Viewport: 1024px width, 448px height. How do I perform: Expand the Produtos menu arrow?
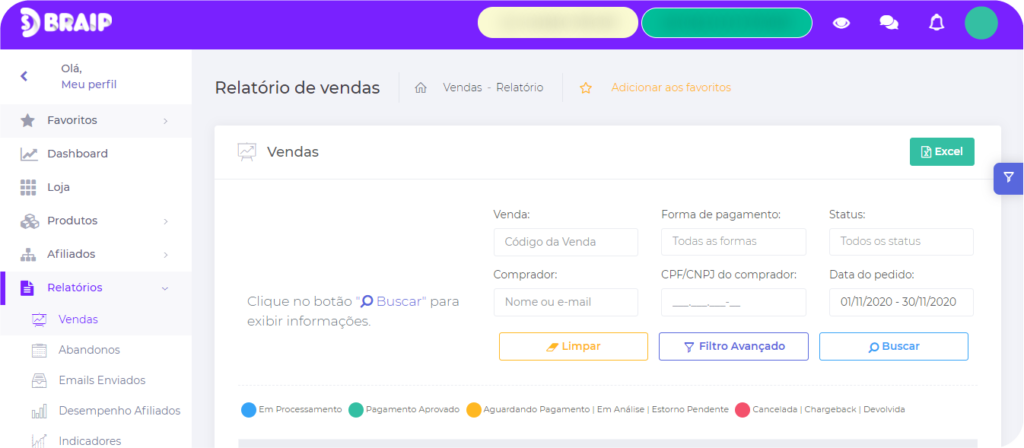point(165,221)
